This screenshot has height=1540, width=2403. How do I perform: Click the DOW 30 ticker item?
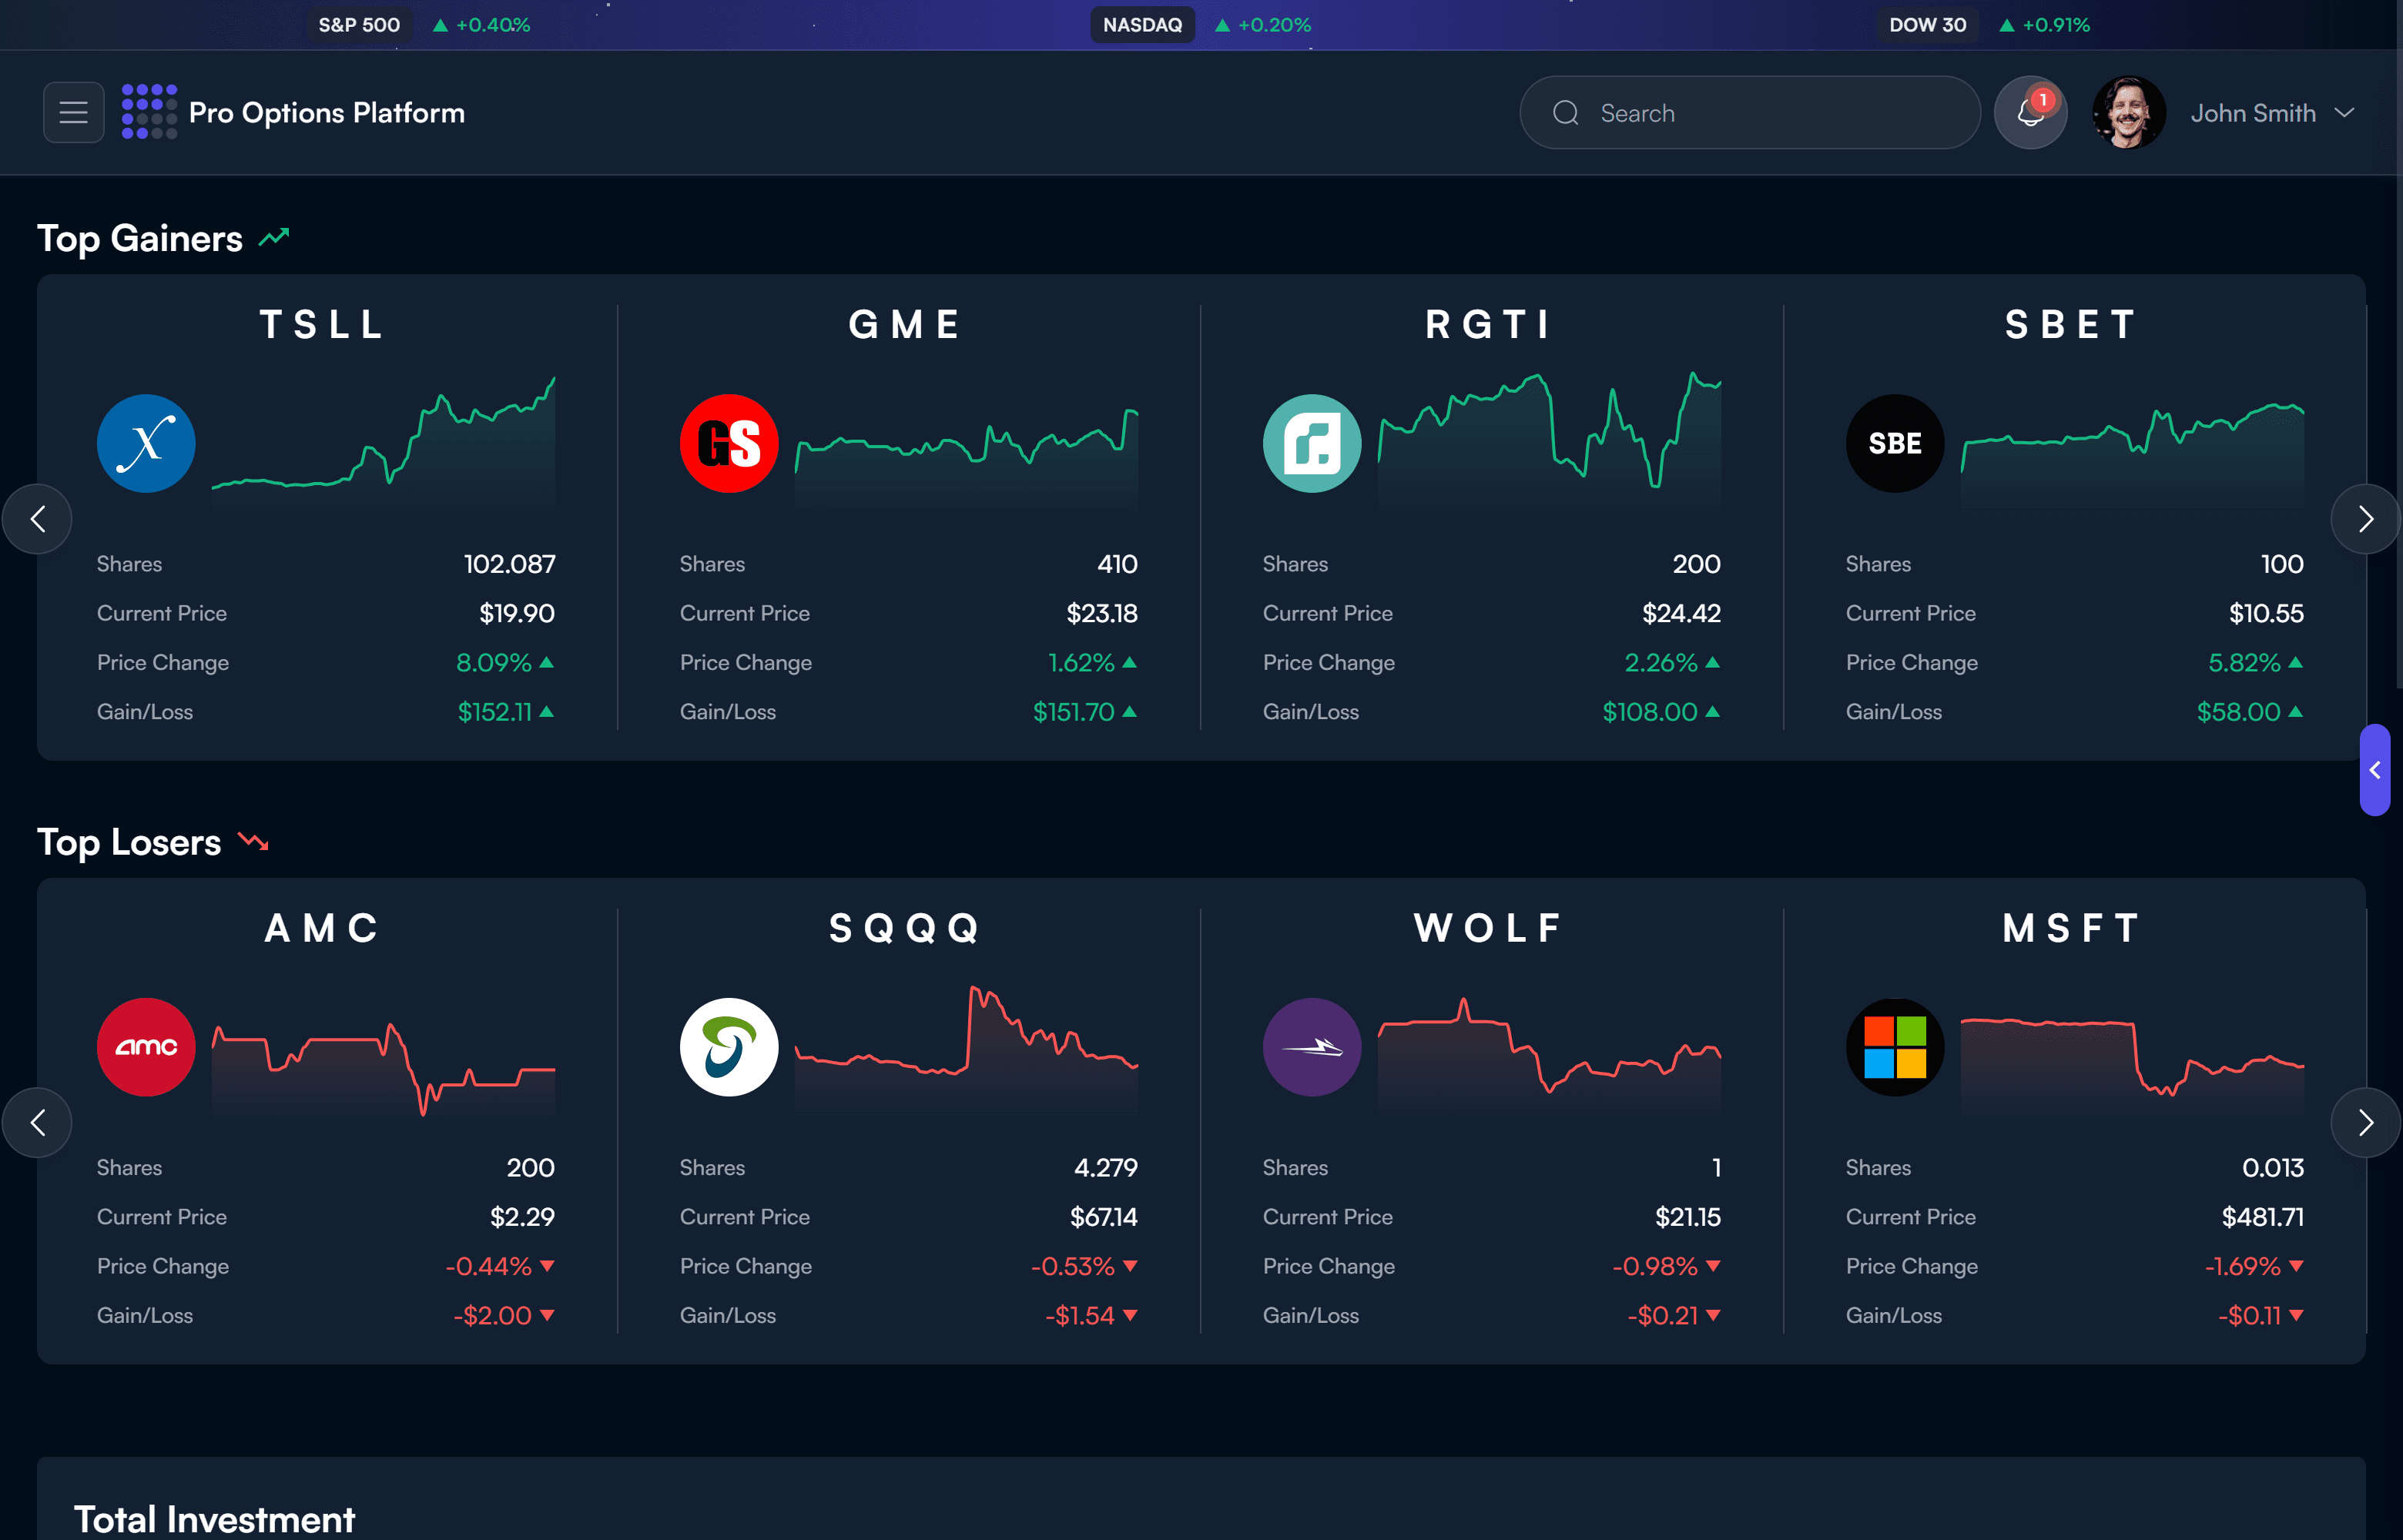[x=1928, y=24]
